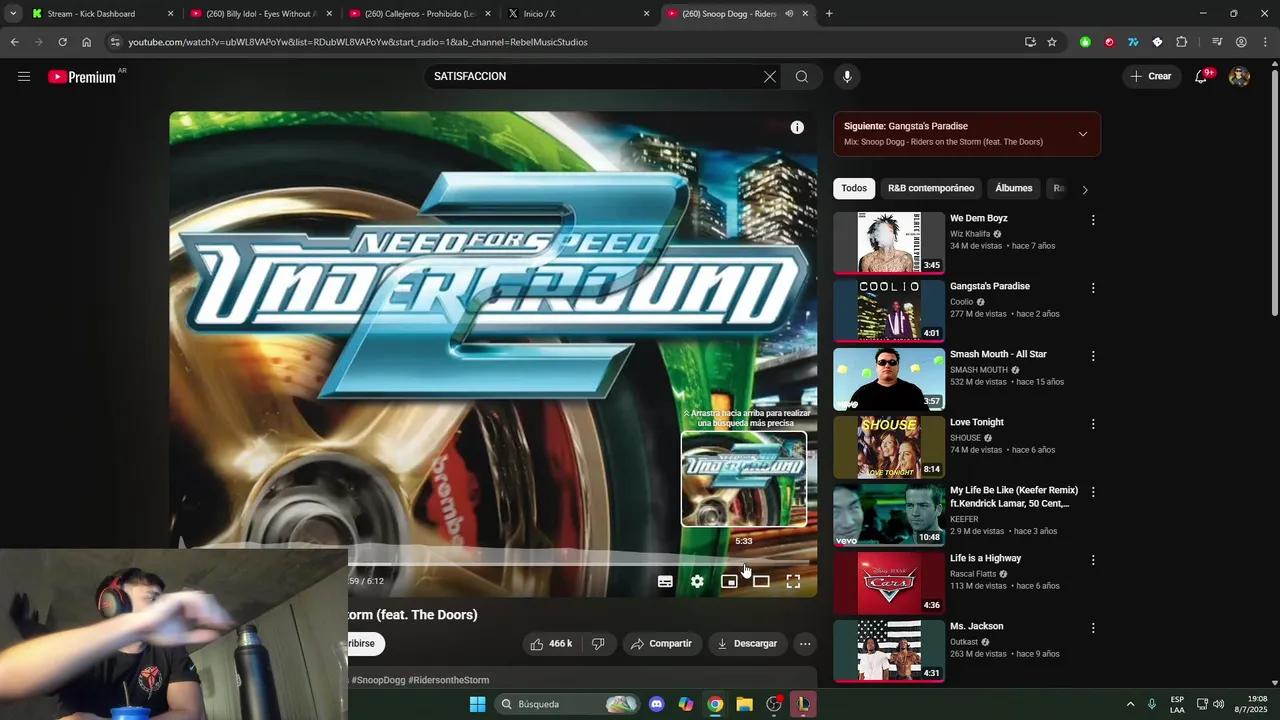Switch to the Billy Idol - Eyes Without tab
1280x720 pixels.
click(258, 14)
